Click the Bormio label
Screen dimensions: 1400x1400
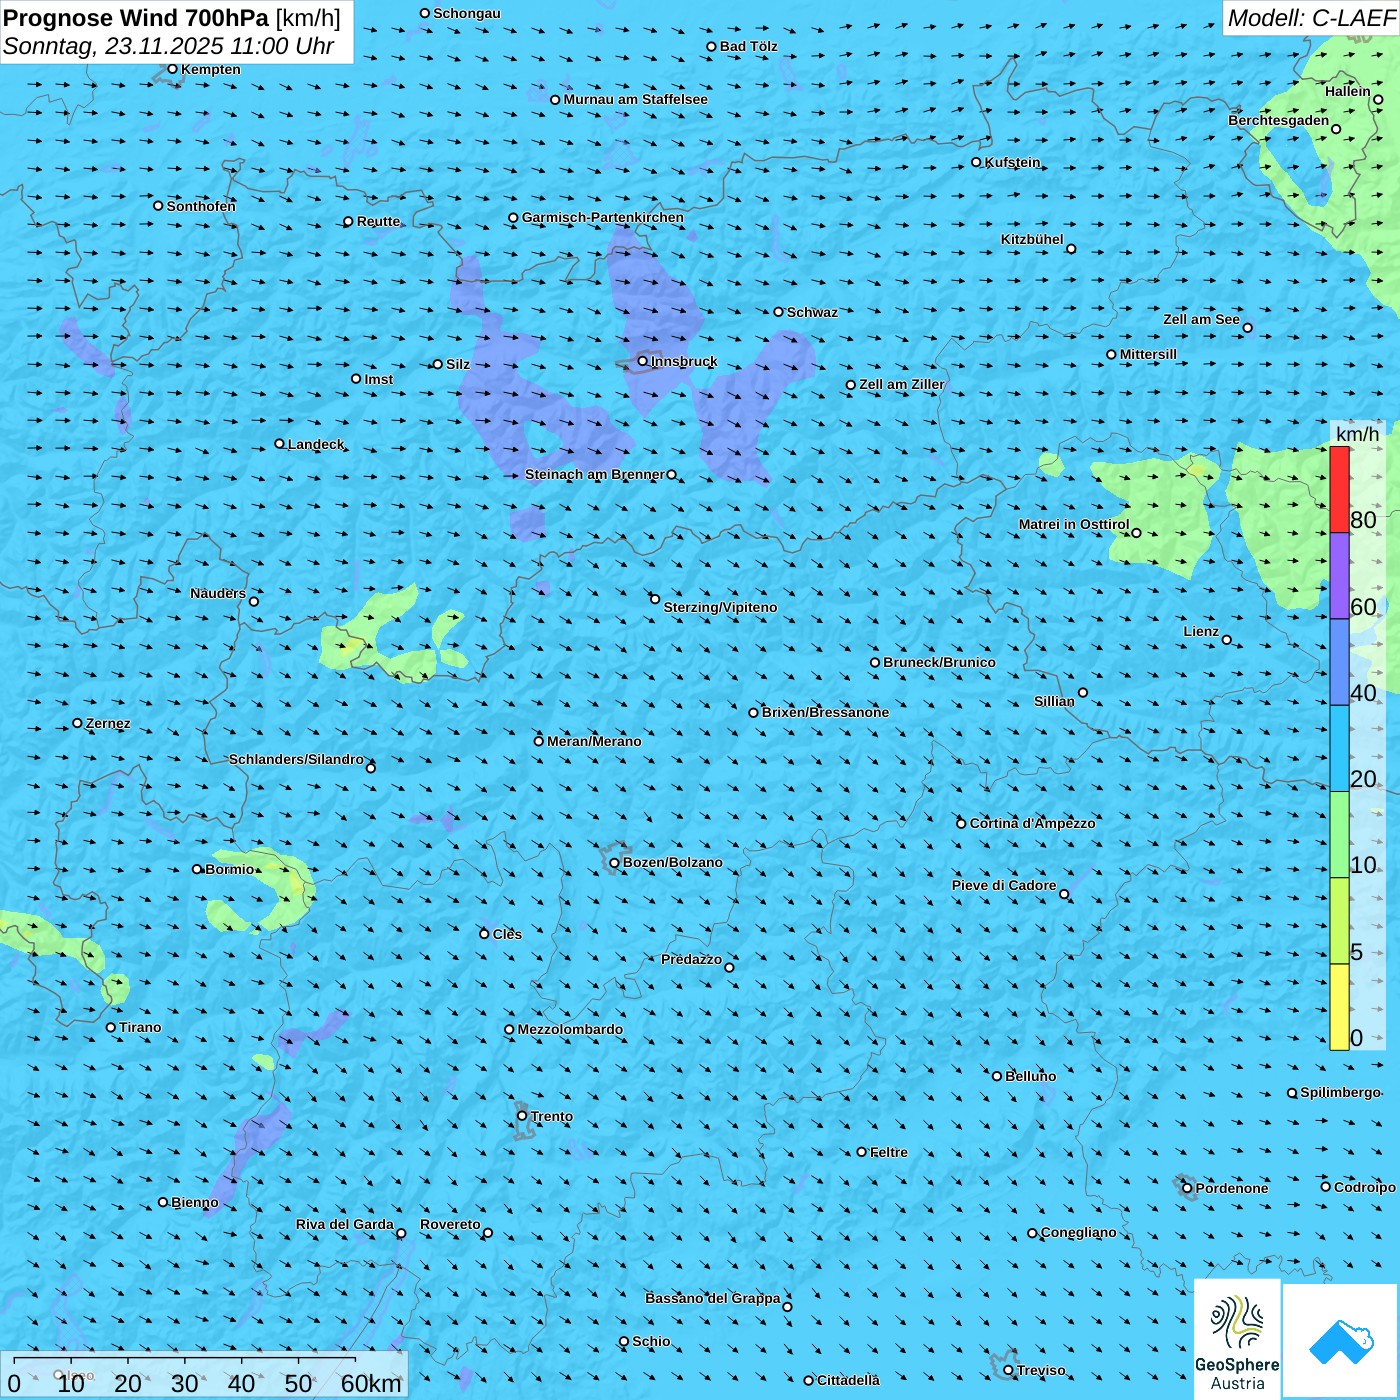(x=230, y=869)
